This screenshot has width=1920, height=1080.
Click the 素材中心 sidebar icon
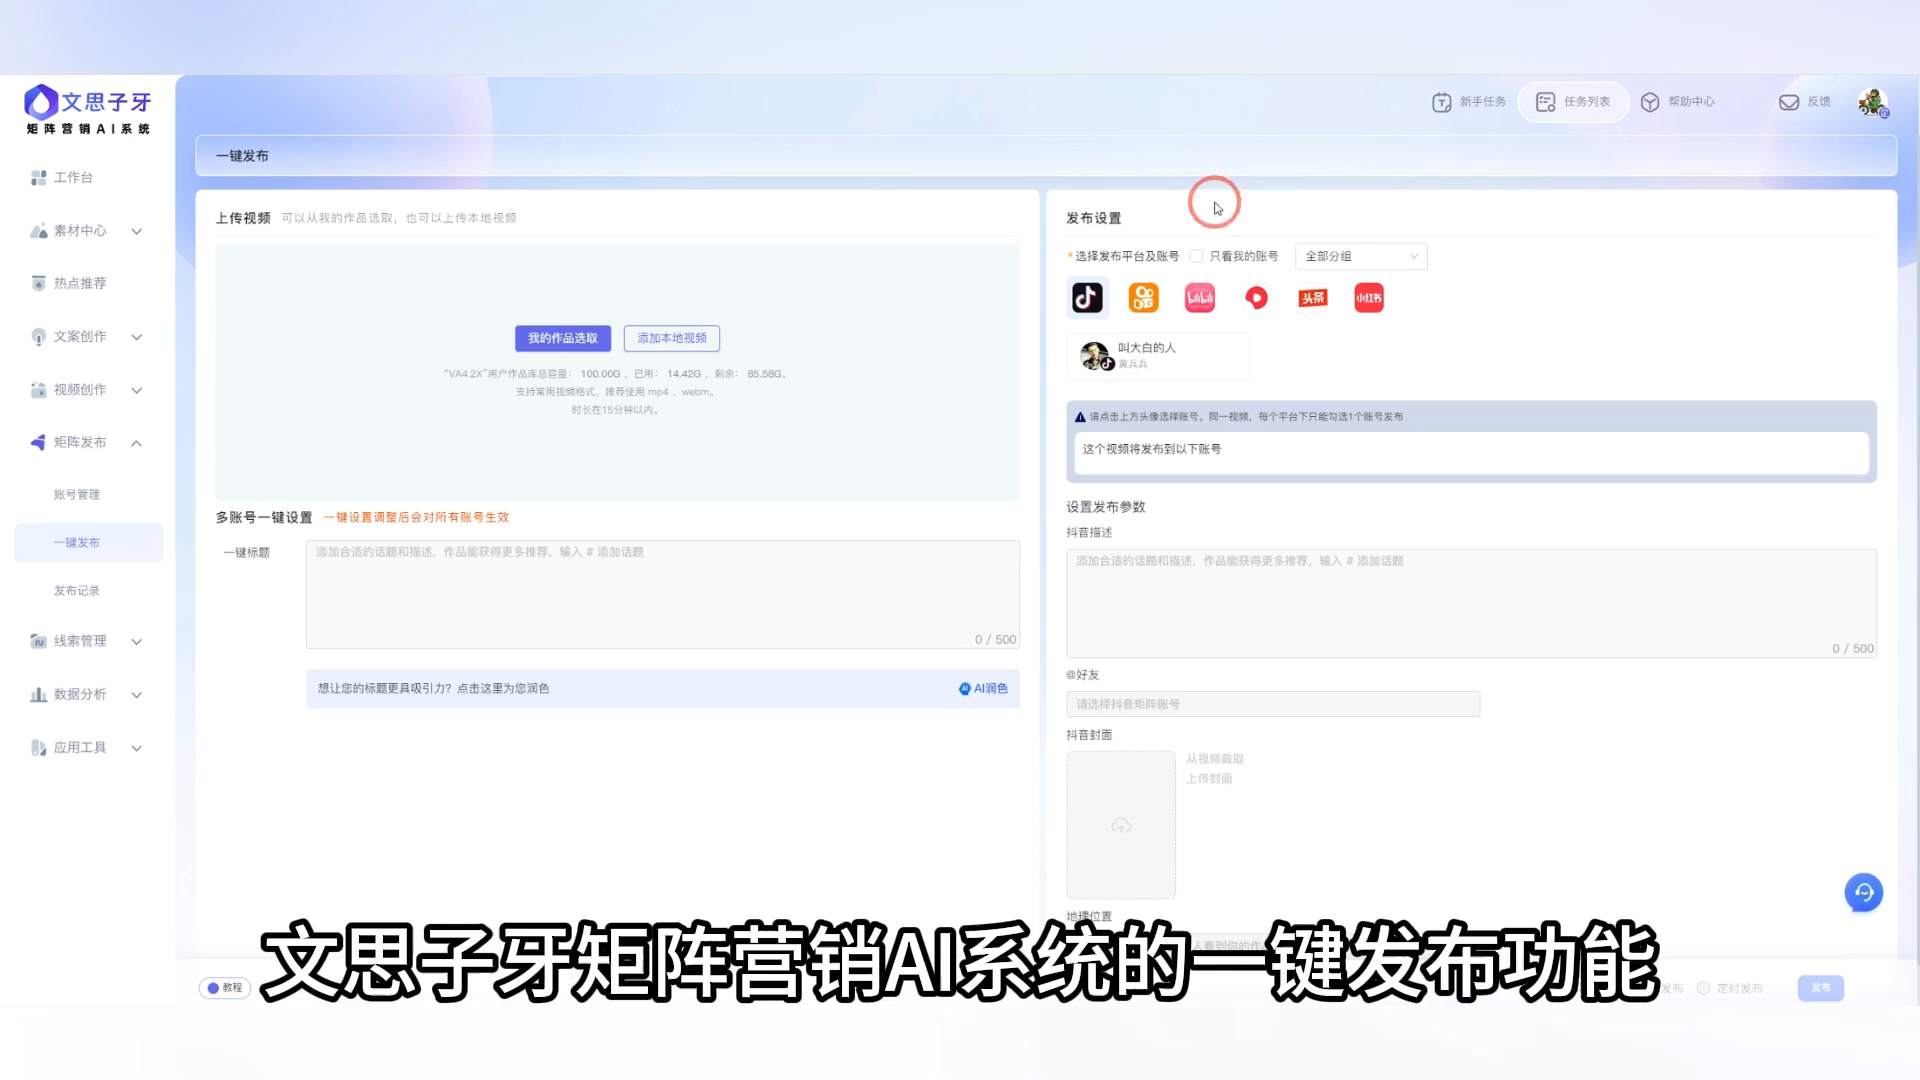pos(38,231)
